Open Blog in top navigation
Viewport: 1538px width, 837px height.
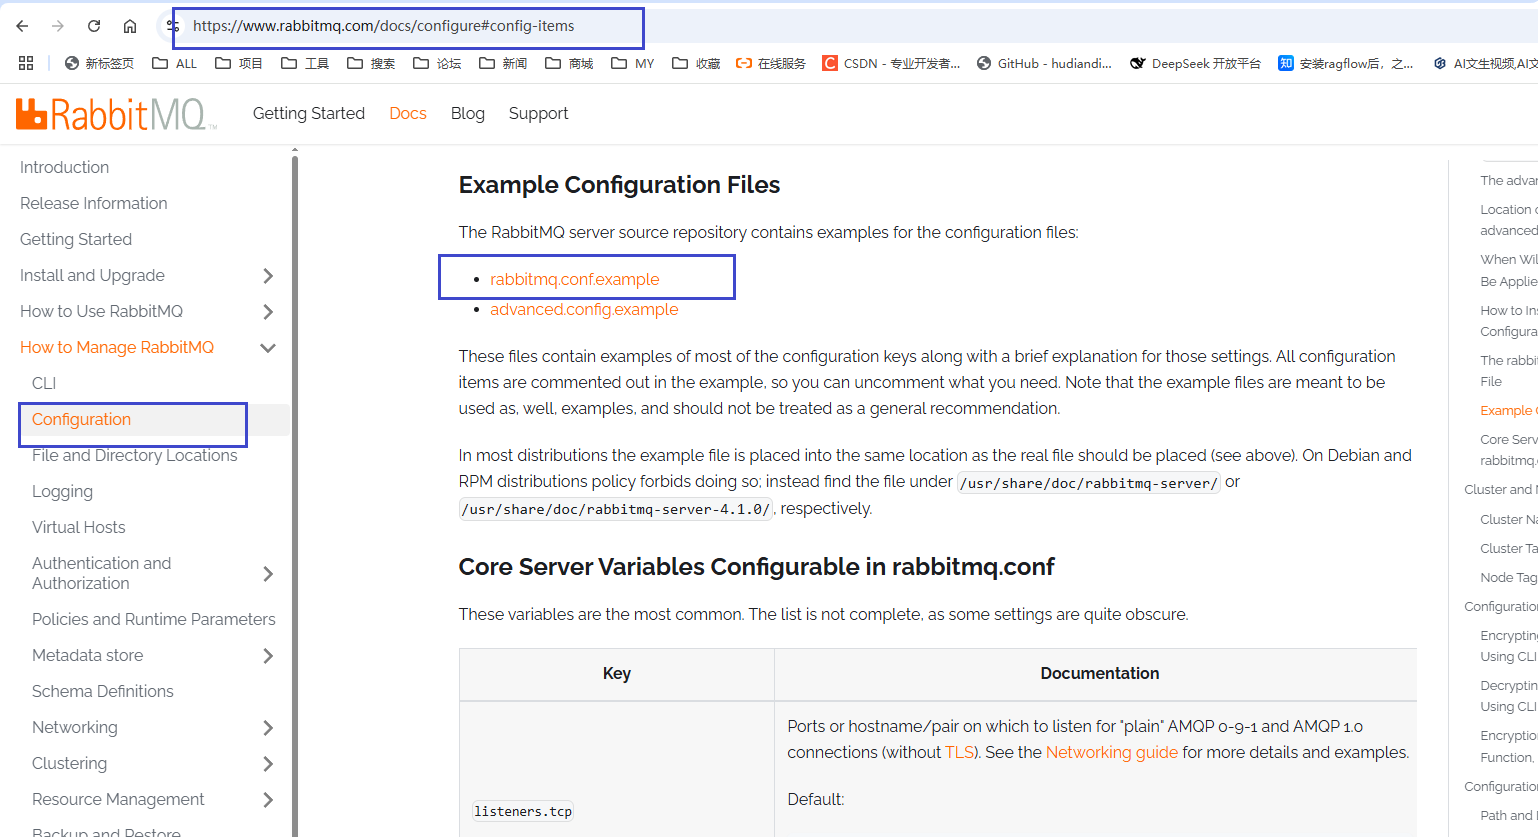tap(468, 113)
